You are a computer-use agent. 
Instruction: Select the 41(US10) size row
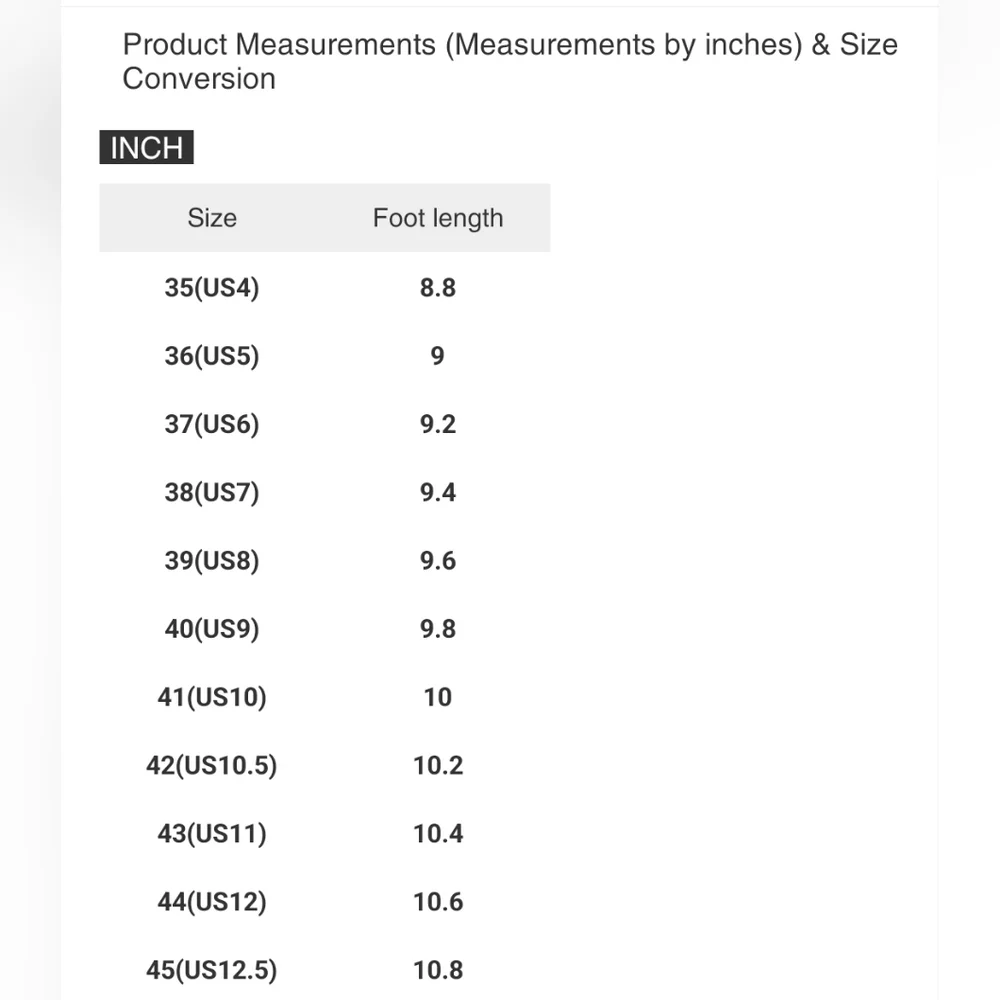(x=325, y=697)
